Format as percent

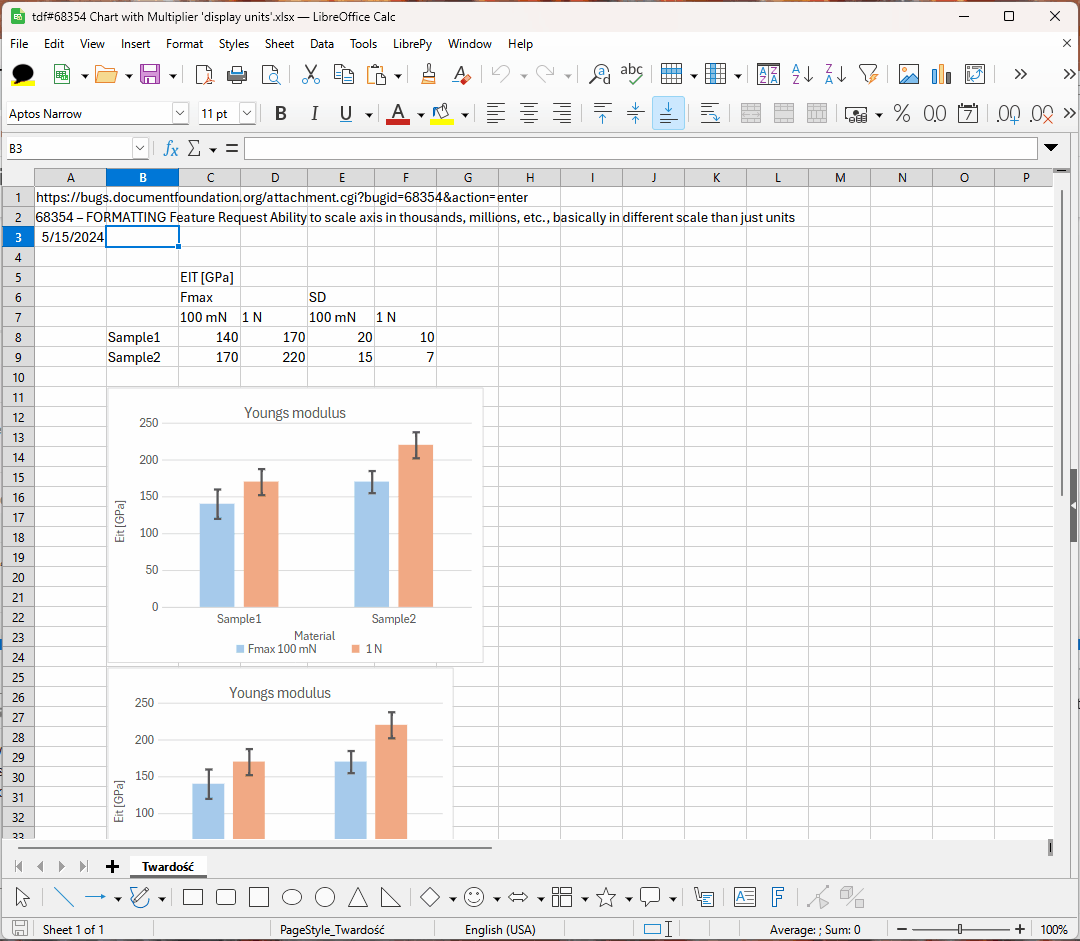point(902,114)
